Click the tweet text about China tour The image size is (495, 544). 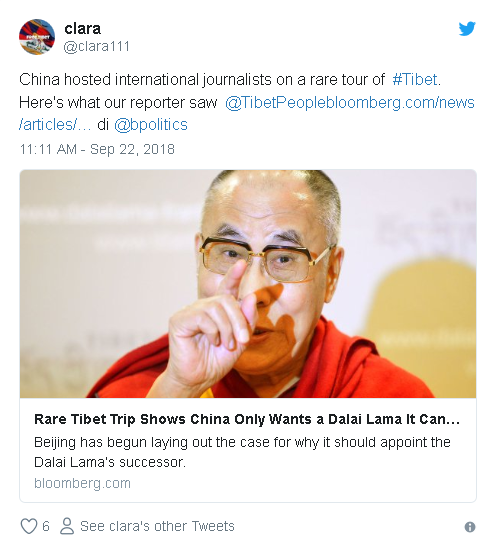247,102
